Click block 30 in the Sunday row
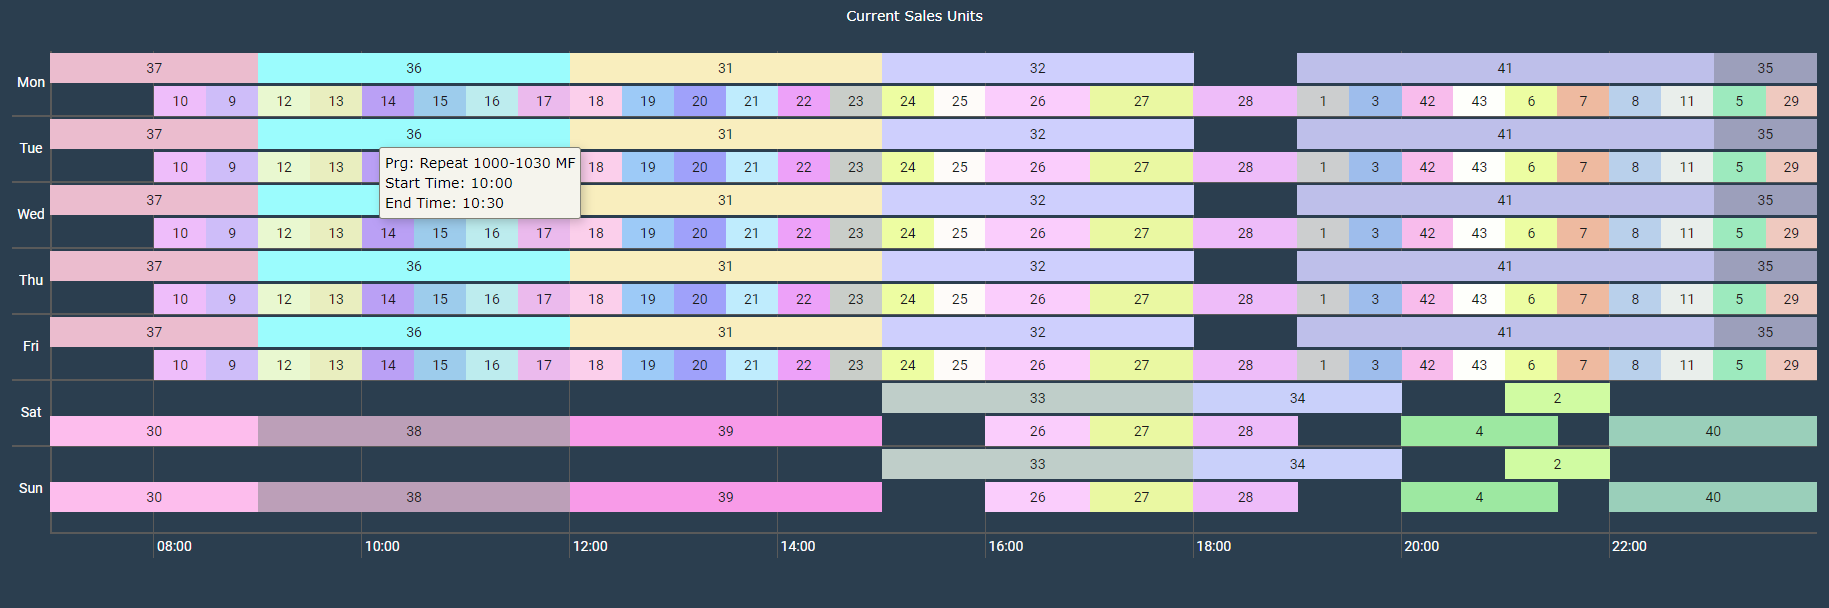The height and width of the screenshot is (608, 1829). point(154,497)
